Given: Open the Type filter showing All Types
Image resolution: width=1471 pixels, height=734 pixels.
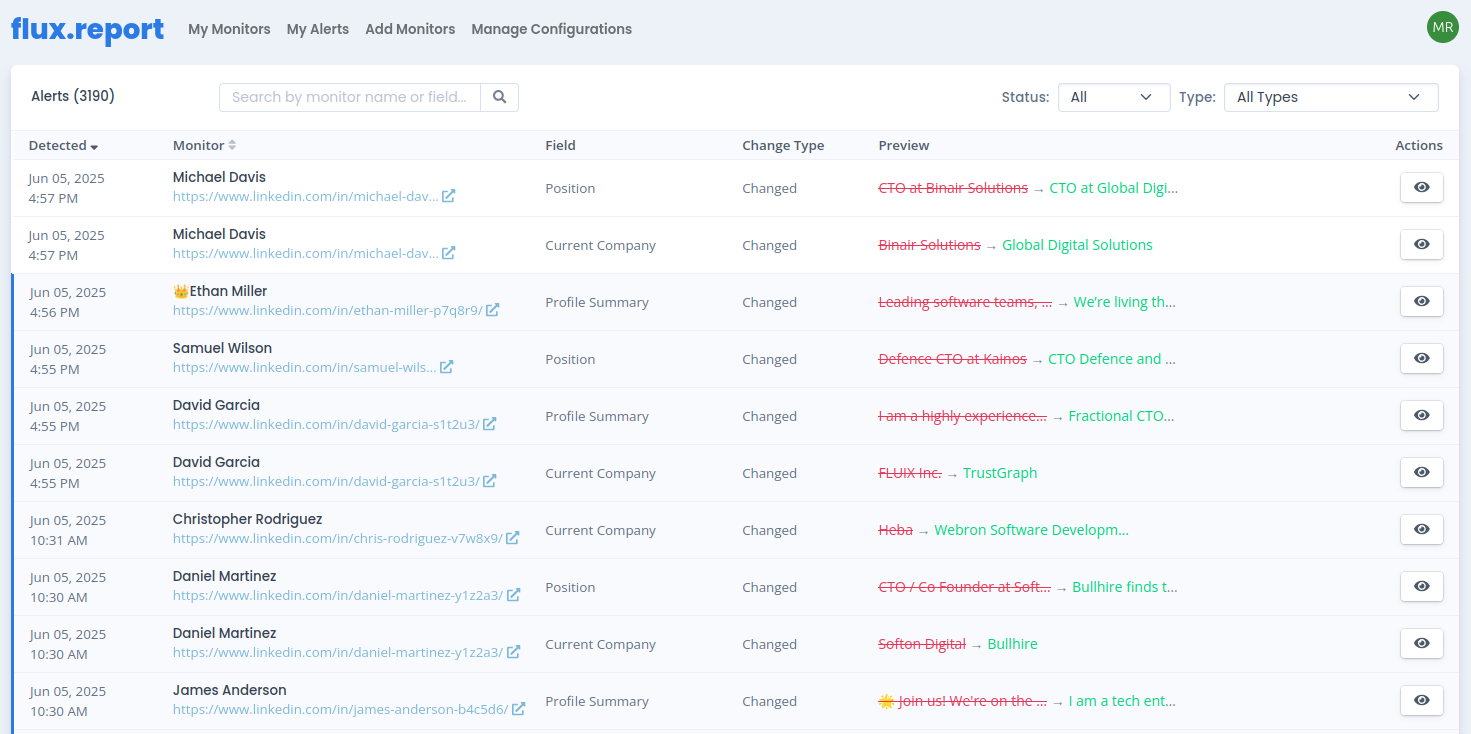Looking at the screenshot, I should point(1331,97).
